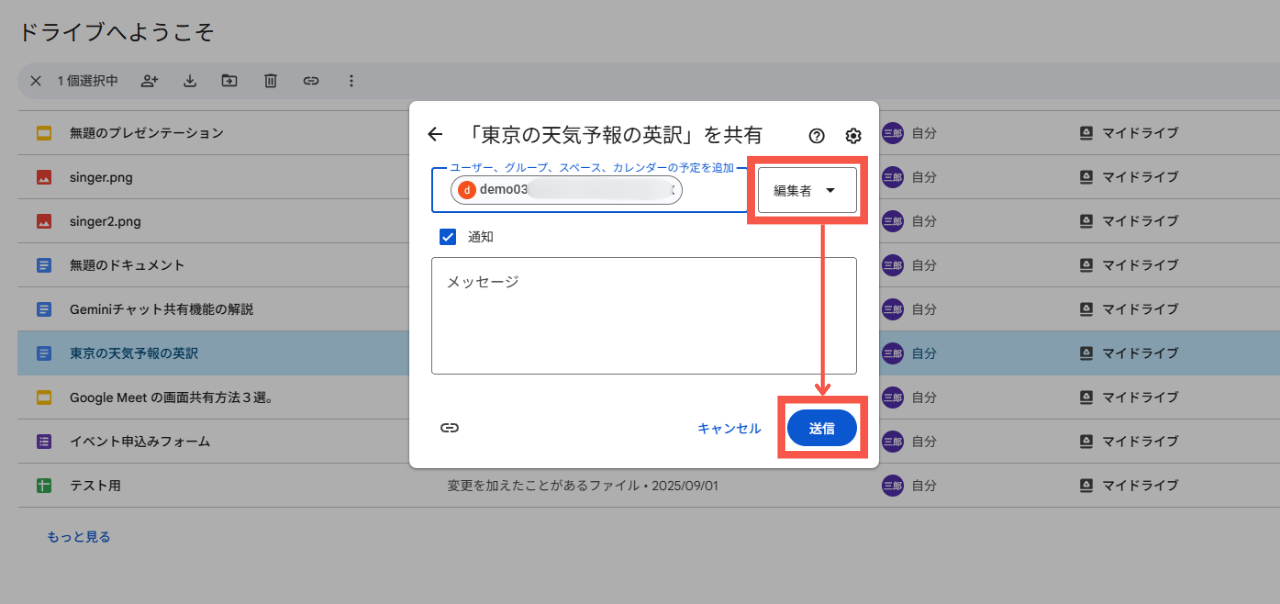Click the Docs icon for 東京の天気予報の英訳
Screen dimensions: 1280x604
click(x=44, y=353)
